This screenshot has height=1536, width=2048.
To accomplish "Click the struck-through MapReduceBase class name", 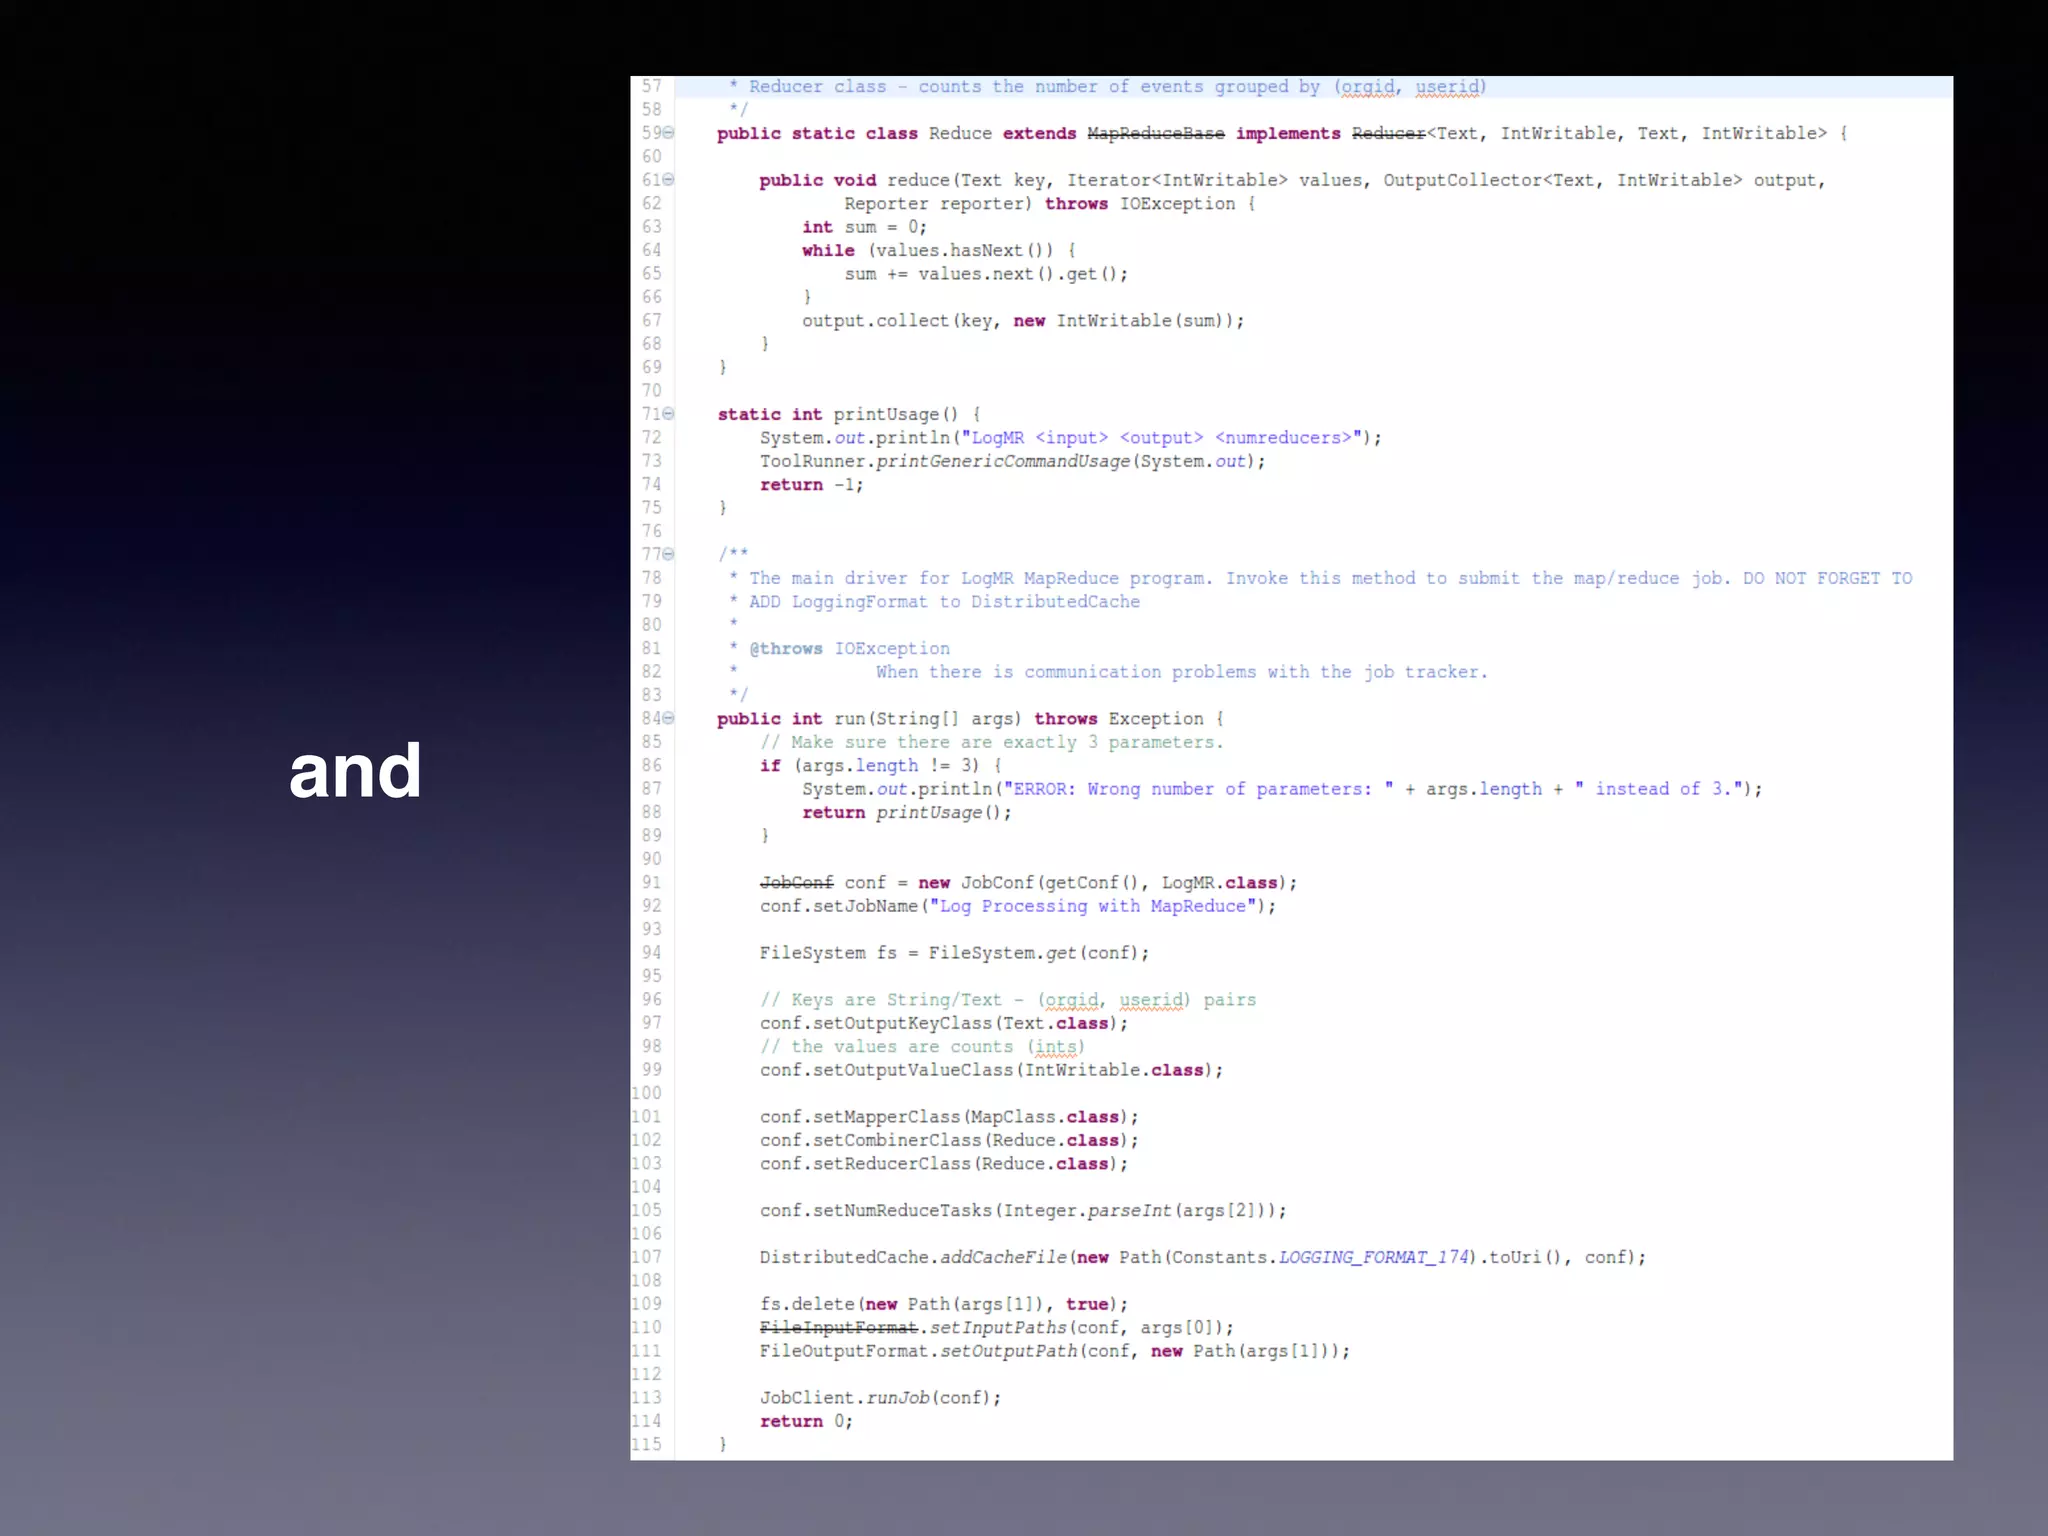I will (x=1155, y=134).
